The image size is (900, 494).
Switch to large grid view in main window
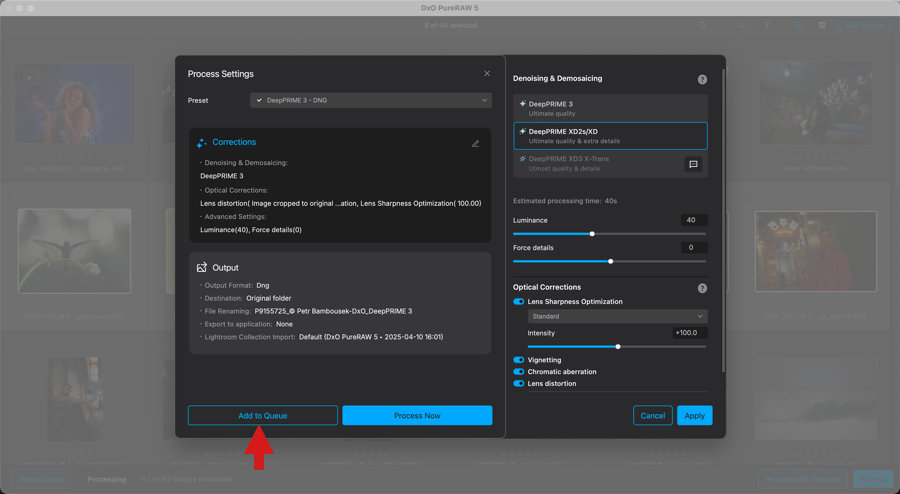[x=822, y=25]
